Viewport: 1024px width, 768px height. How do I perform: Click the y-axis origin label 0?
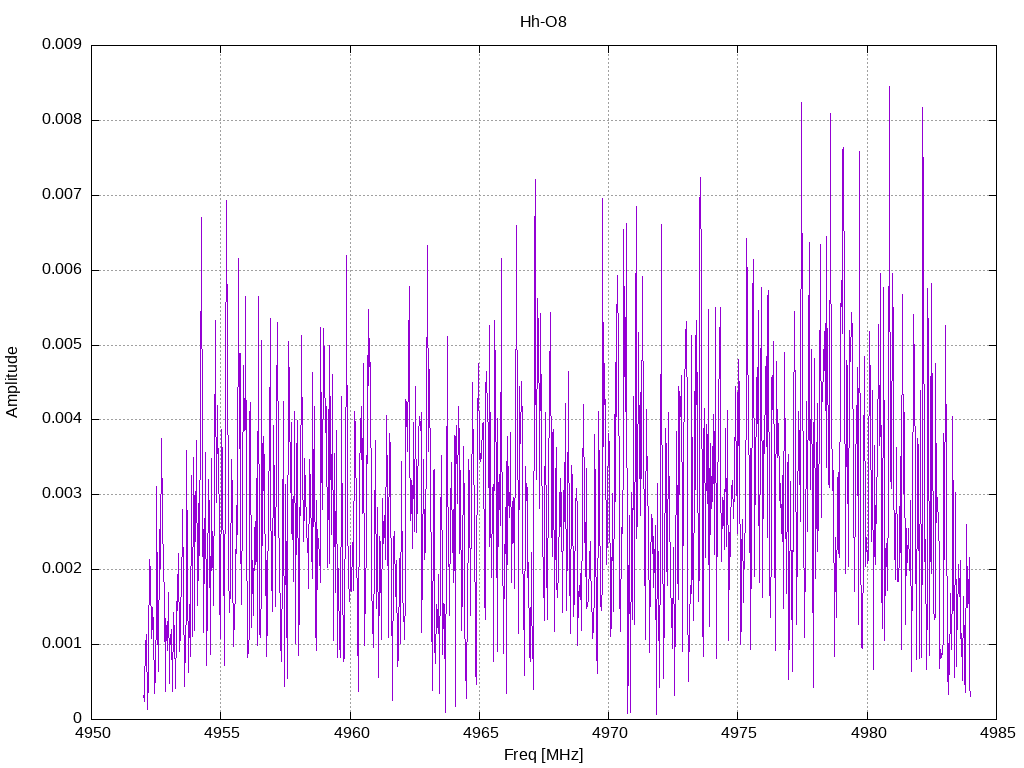point(77,718)
